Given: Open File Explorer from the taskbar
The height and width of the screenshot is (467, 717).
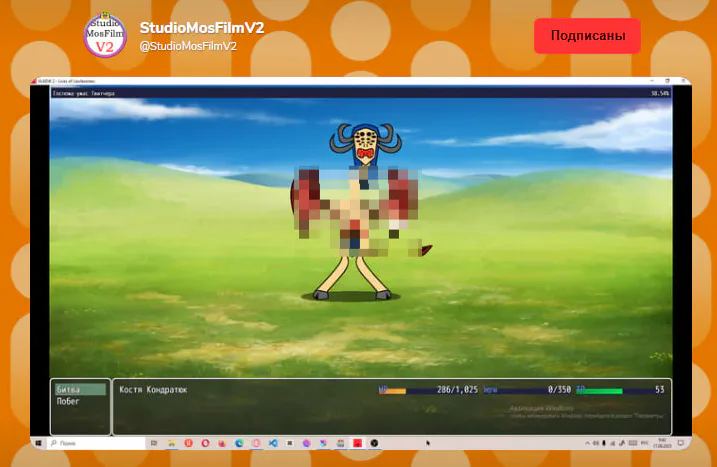Looking at the screenshot, I should [171, 443].
